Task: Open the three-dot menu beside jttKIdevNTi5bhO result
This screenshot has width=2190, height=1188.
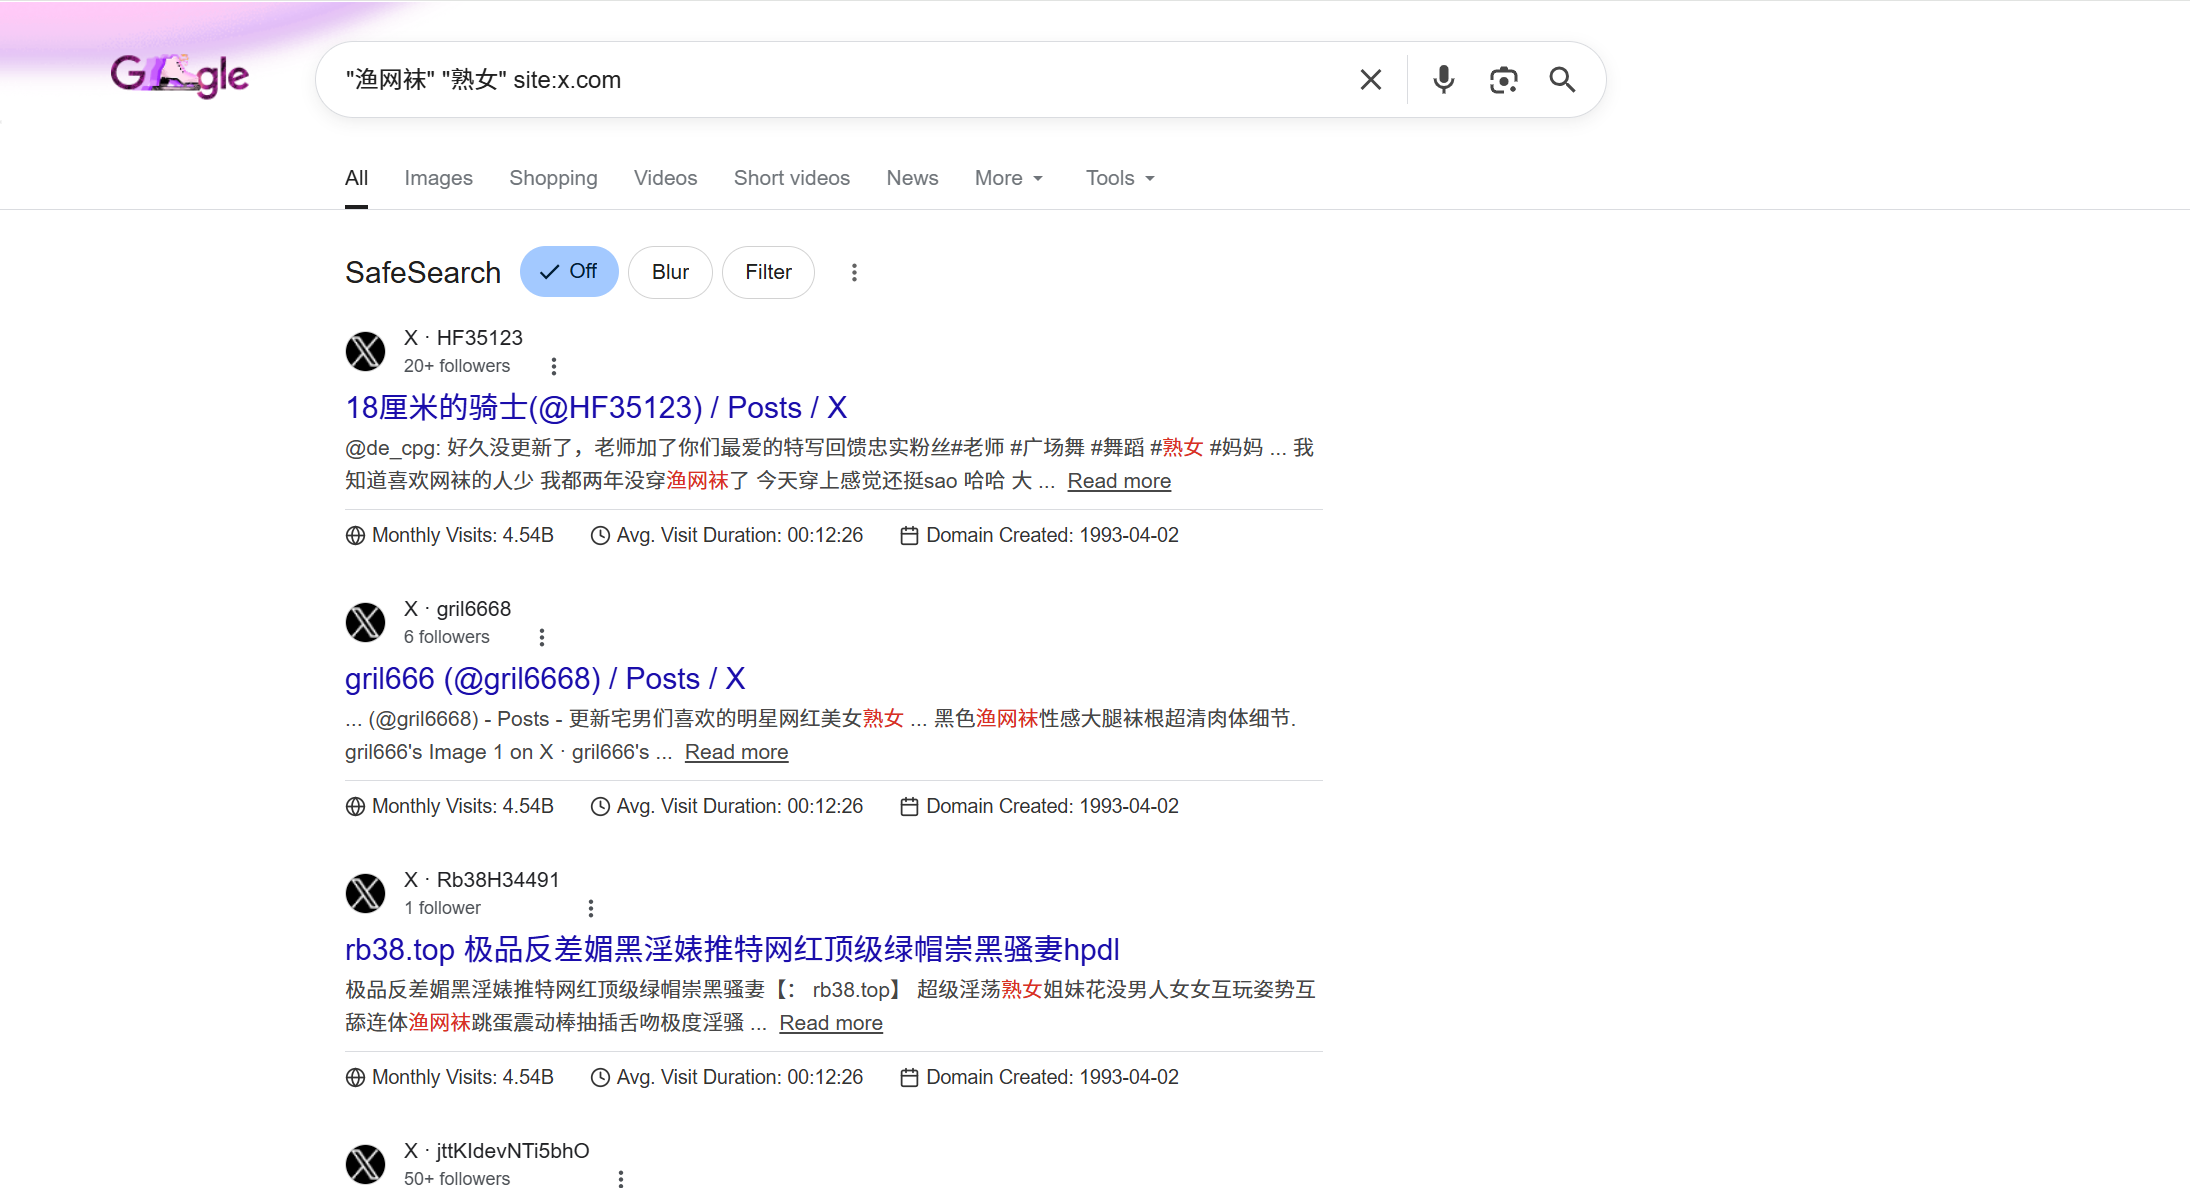Action: 620,1179
